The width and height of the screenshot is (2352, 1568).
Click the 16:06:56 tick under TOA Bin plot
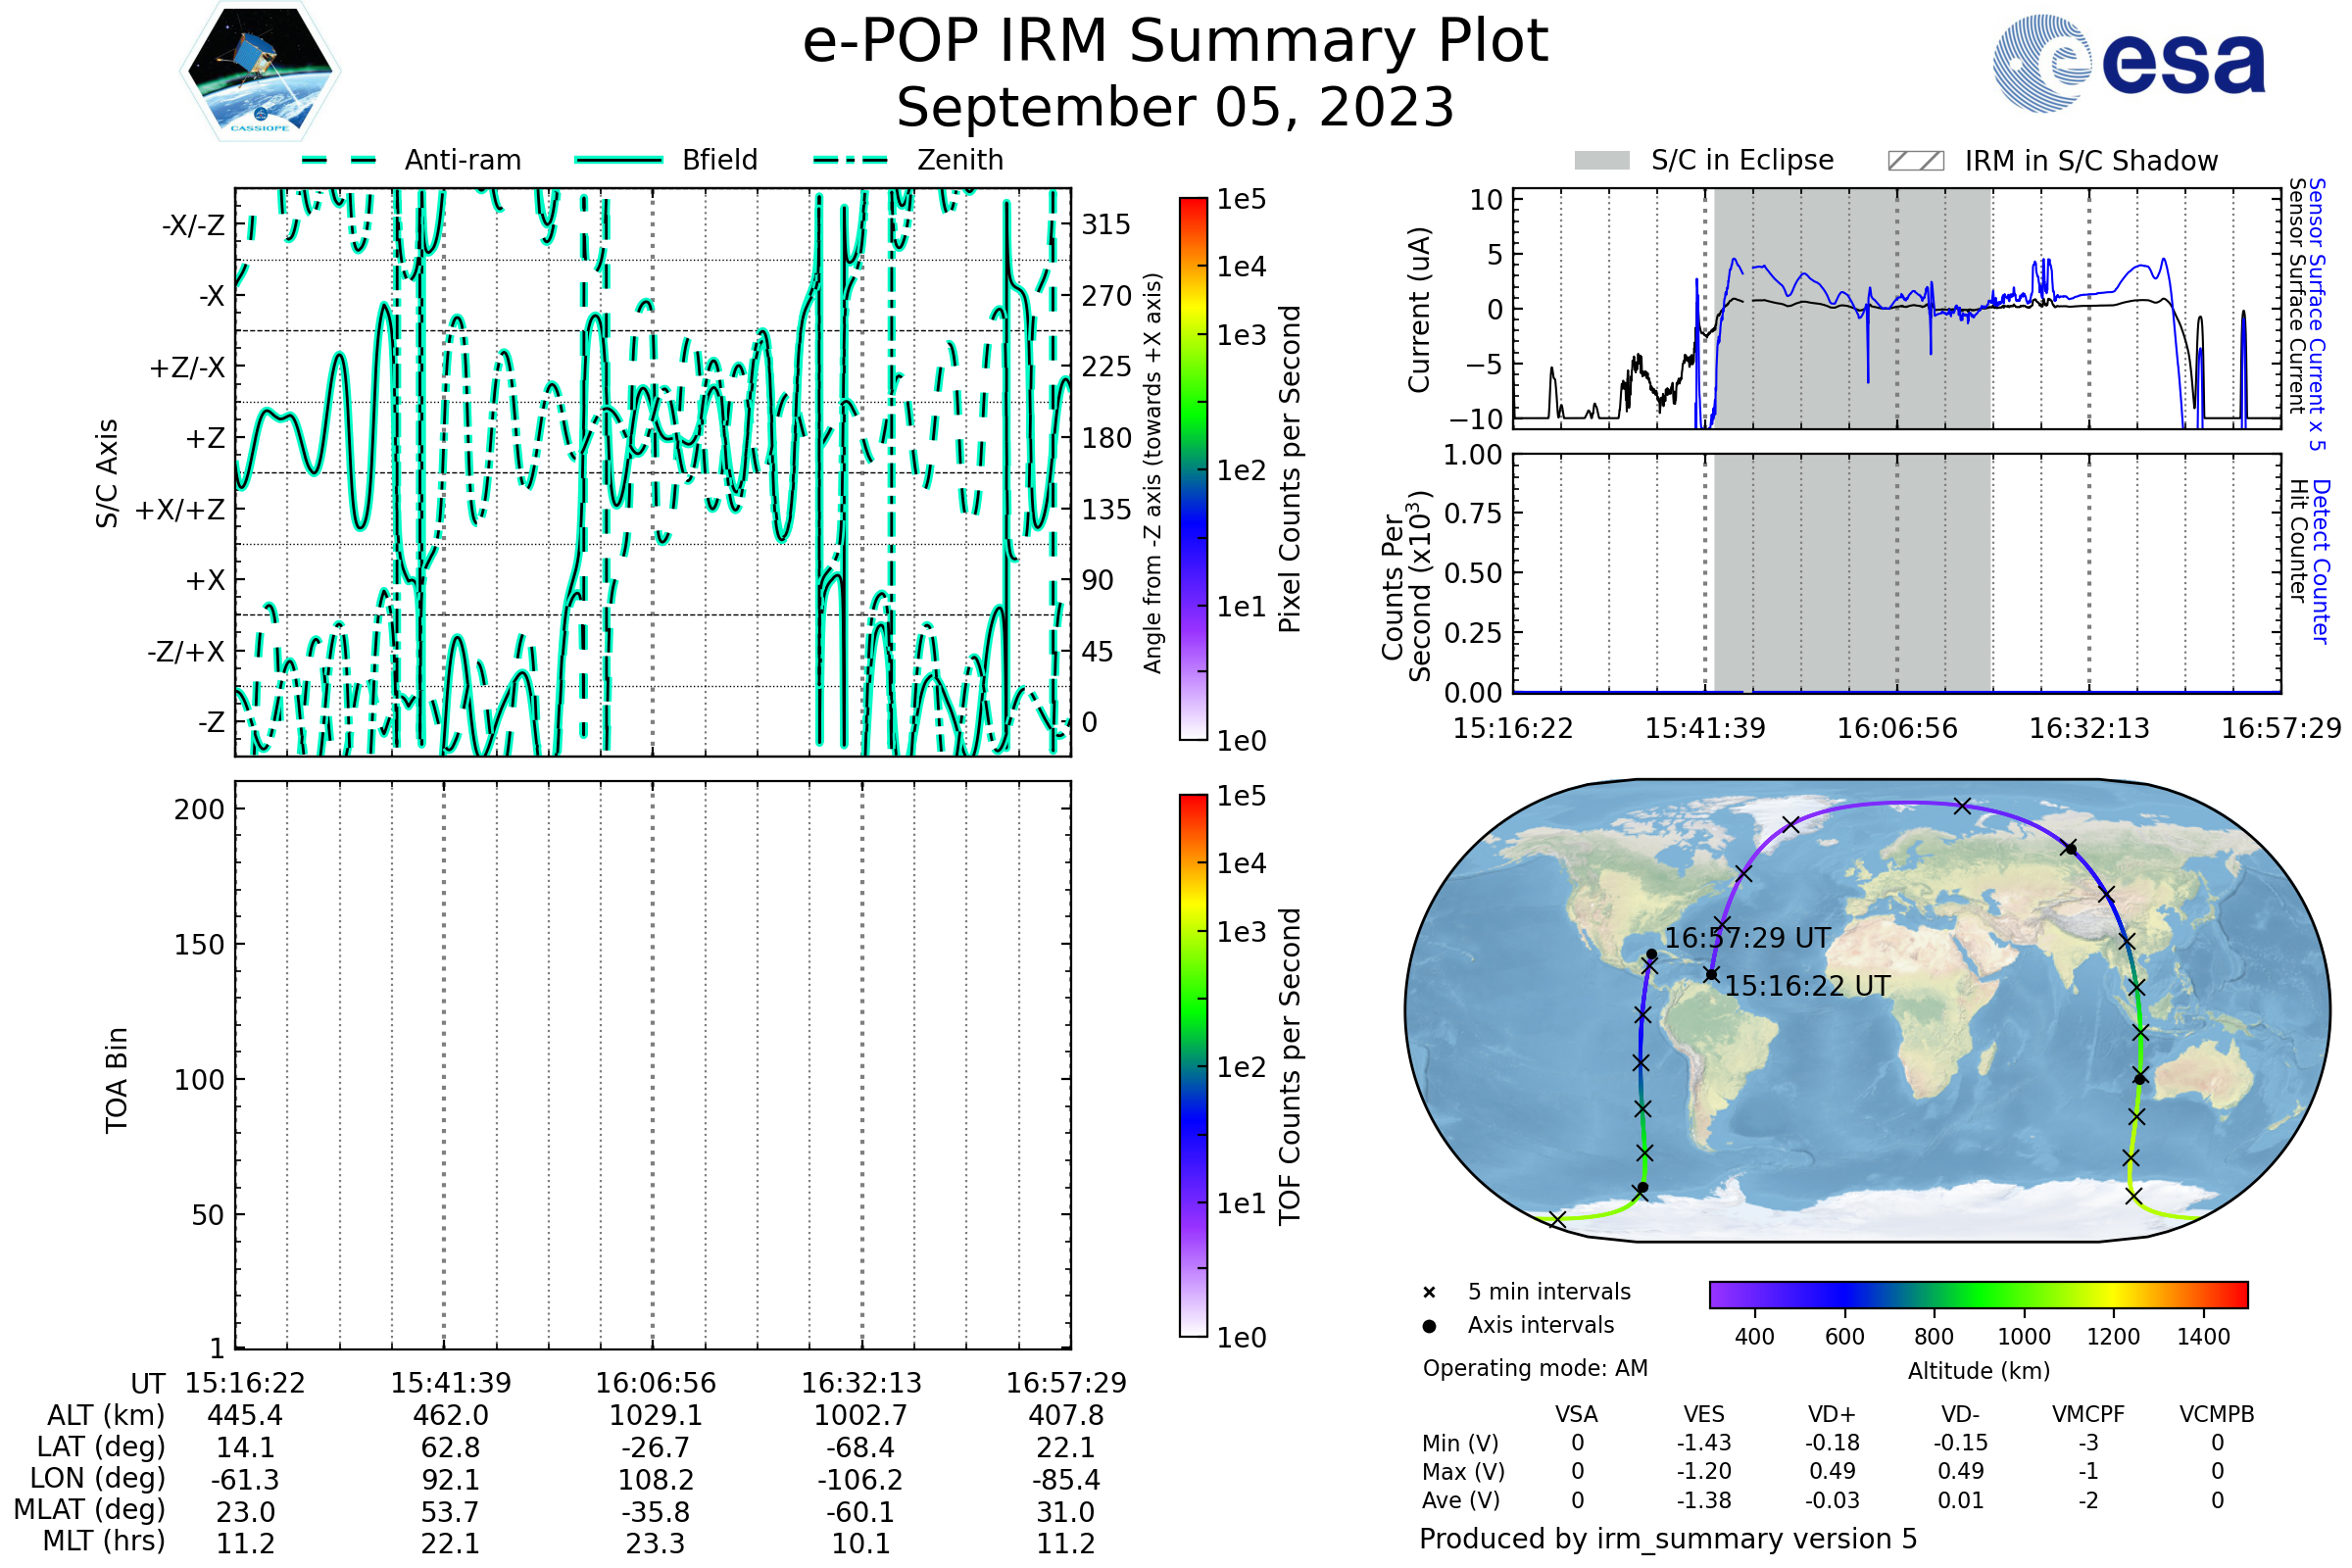(655, 1383)
